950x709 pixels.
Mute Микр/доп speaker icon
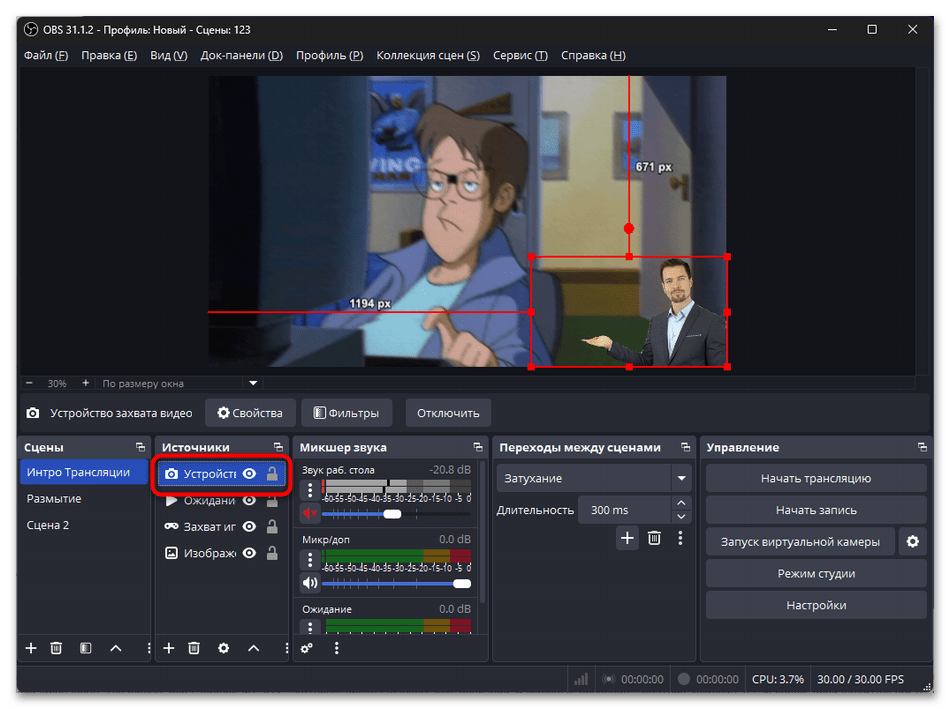[x=310, y=583]
